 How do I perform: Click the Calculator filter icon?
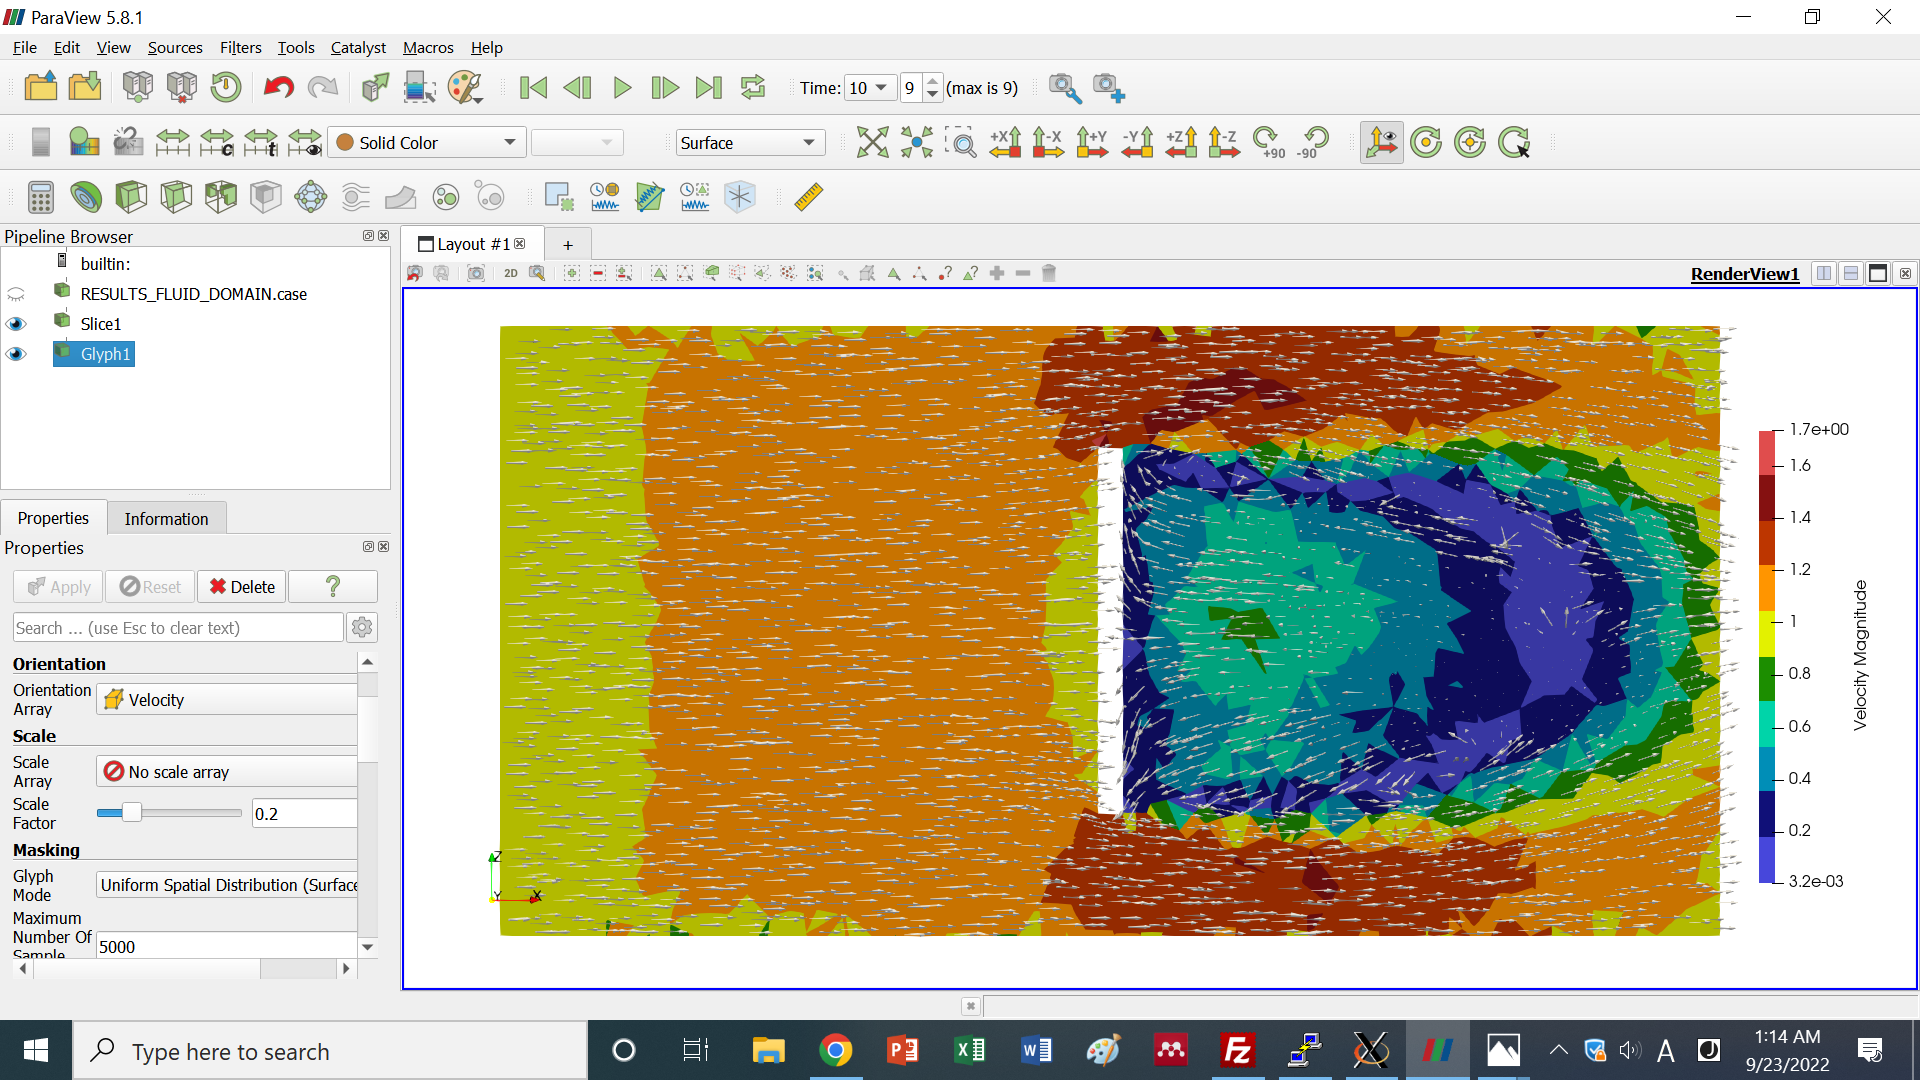pyautogui.click(x=41, y=197)
